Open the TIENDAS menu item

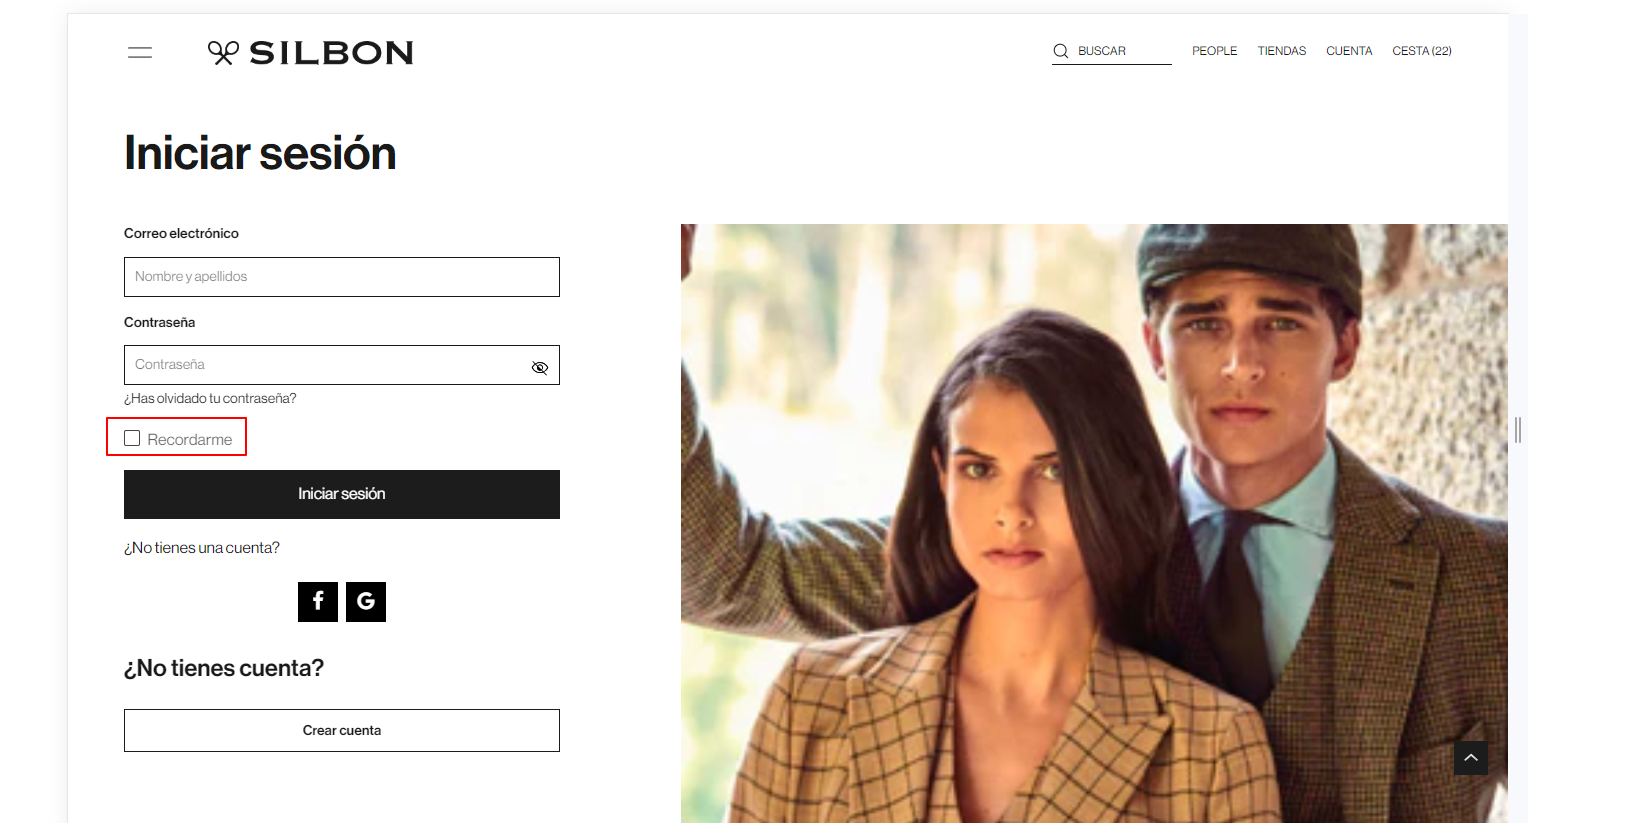1282,51
